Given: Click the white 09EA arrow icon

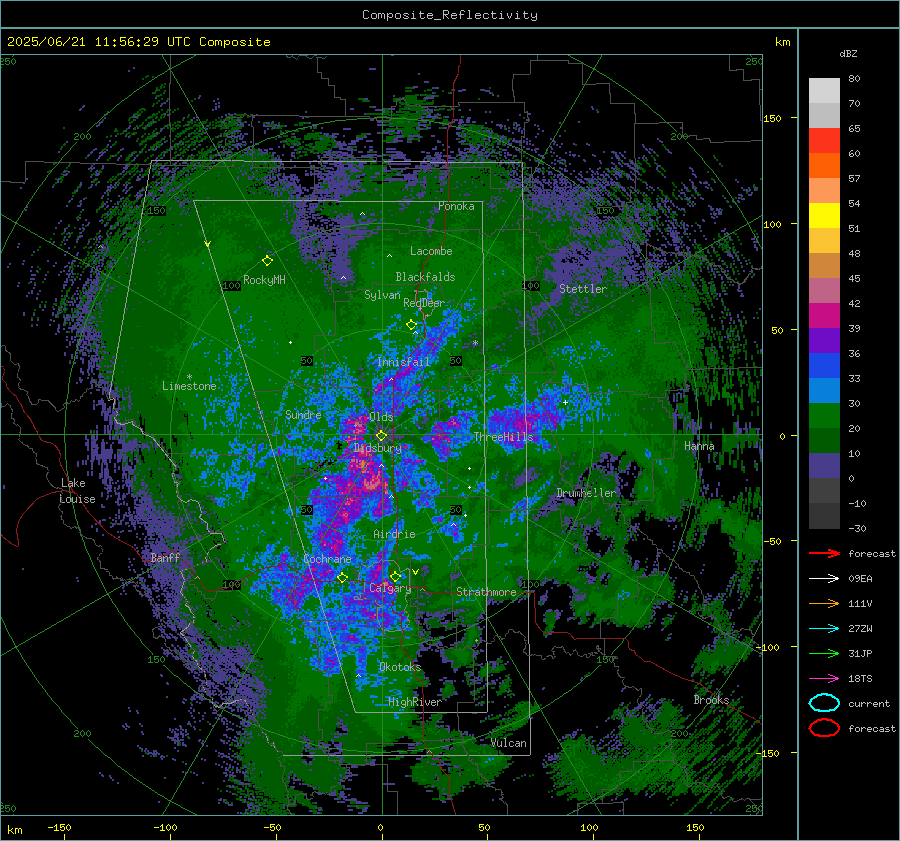Looking at the screenshot, I should coord(824,579).
